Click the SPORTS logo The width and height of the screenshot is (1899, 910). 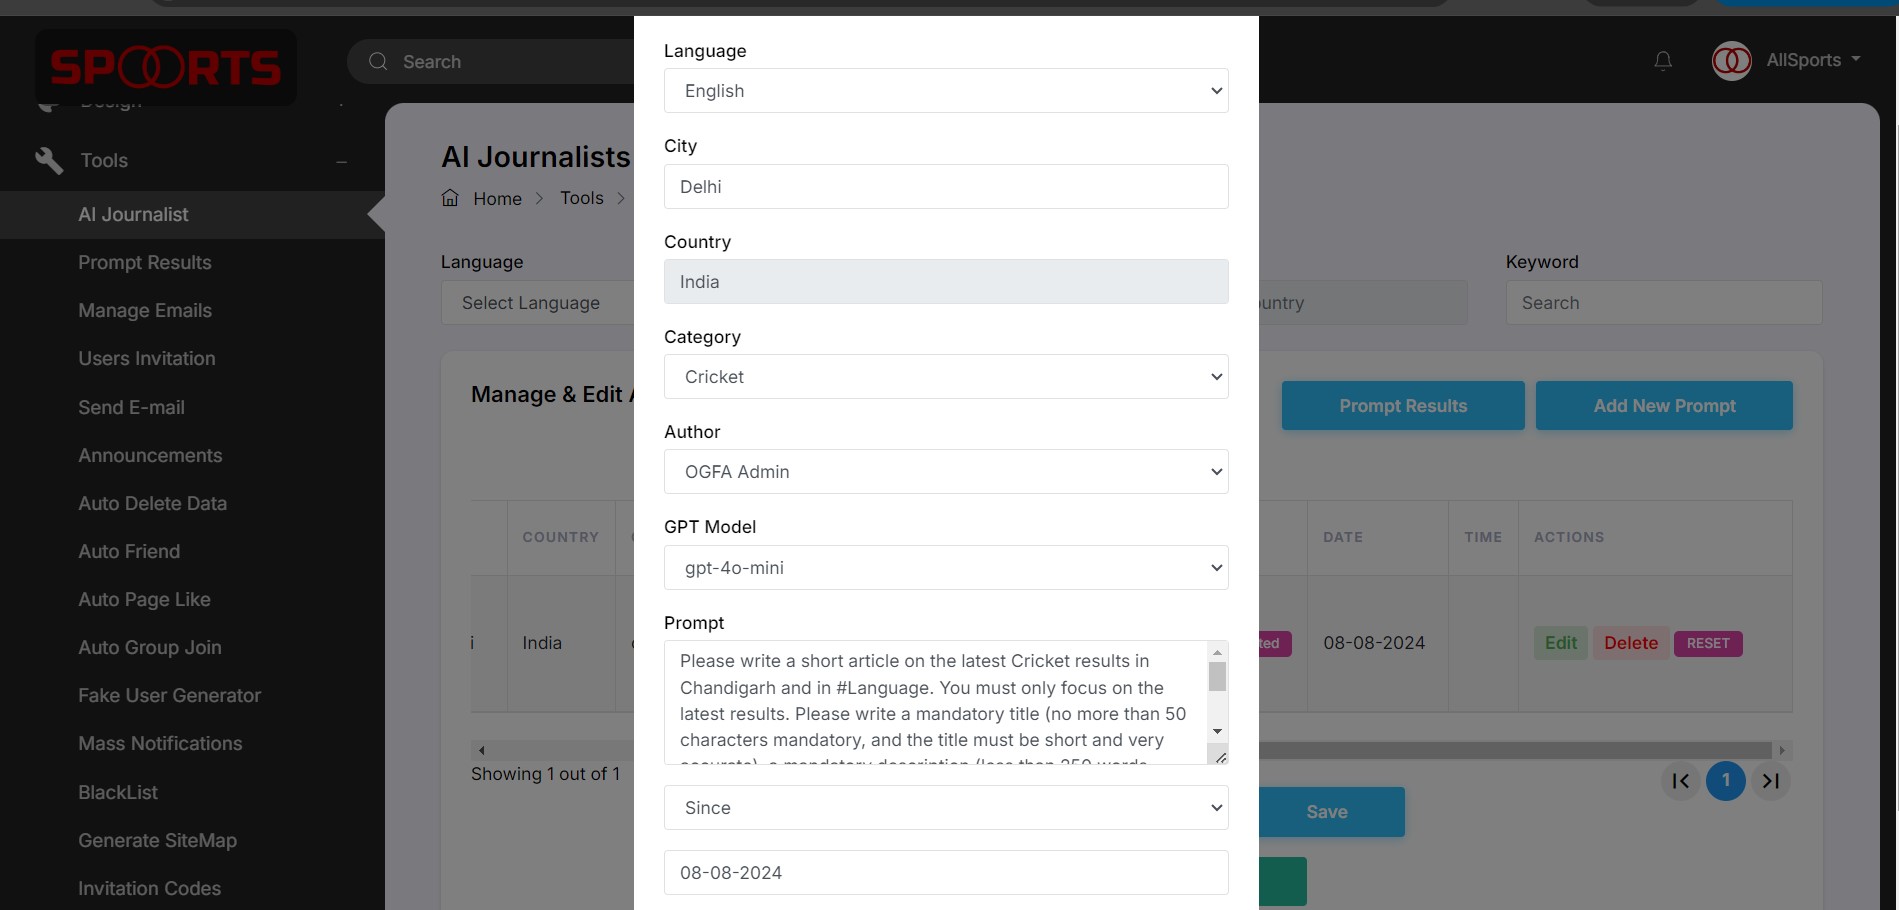click(x=166, y=67)
